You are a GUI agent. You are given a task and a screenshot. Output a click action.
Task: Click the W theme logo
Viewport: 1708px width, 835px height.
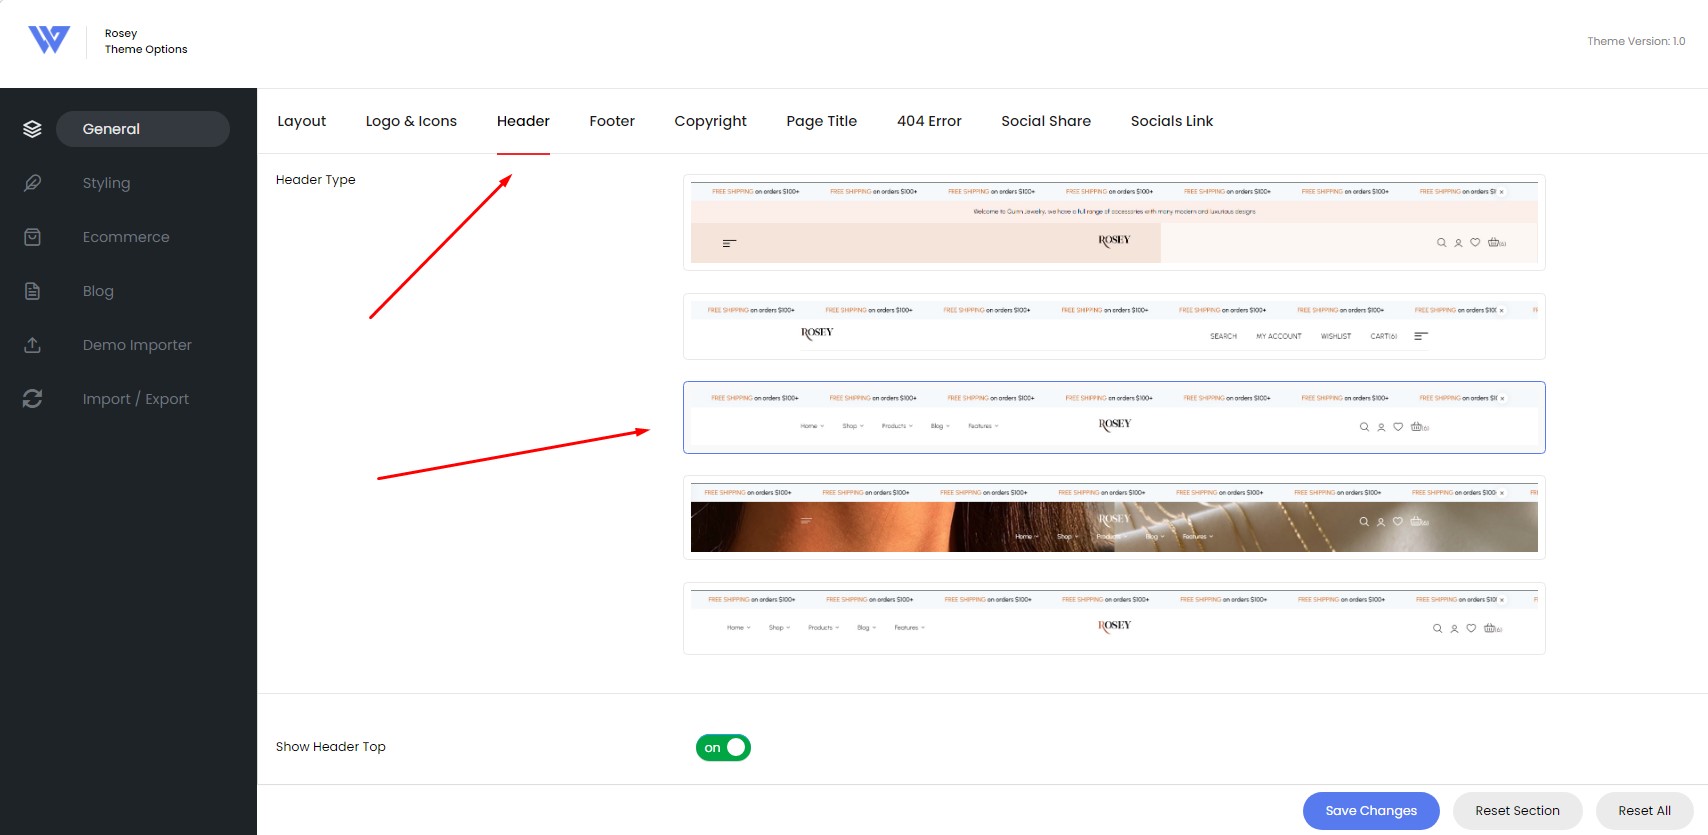[49, 40]
